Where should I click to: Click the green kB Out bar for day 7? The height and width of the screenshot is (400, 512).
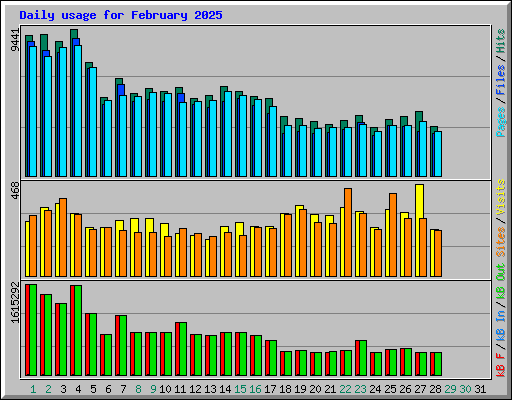(123, 345)
